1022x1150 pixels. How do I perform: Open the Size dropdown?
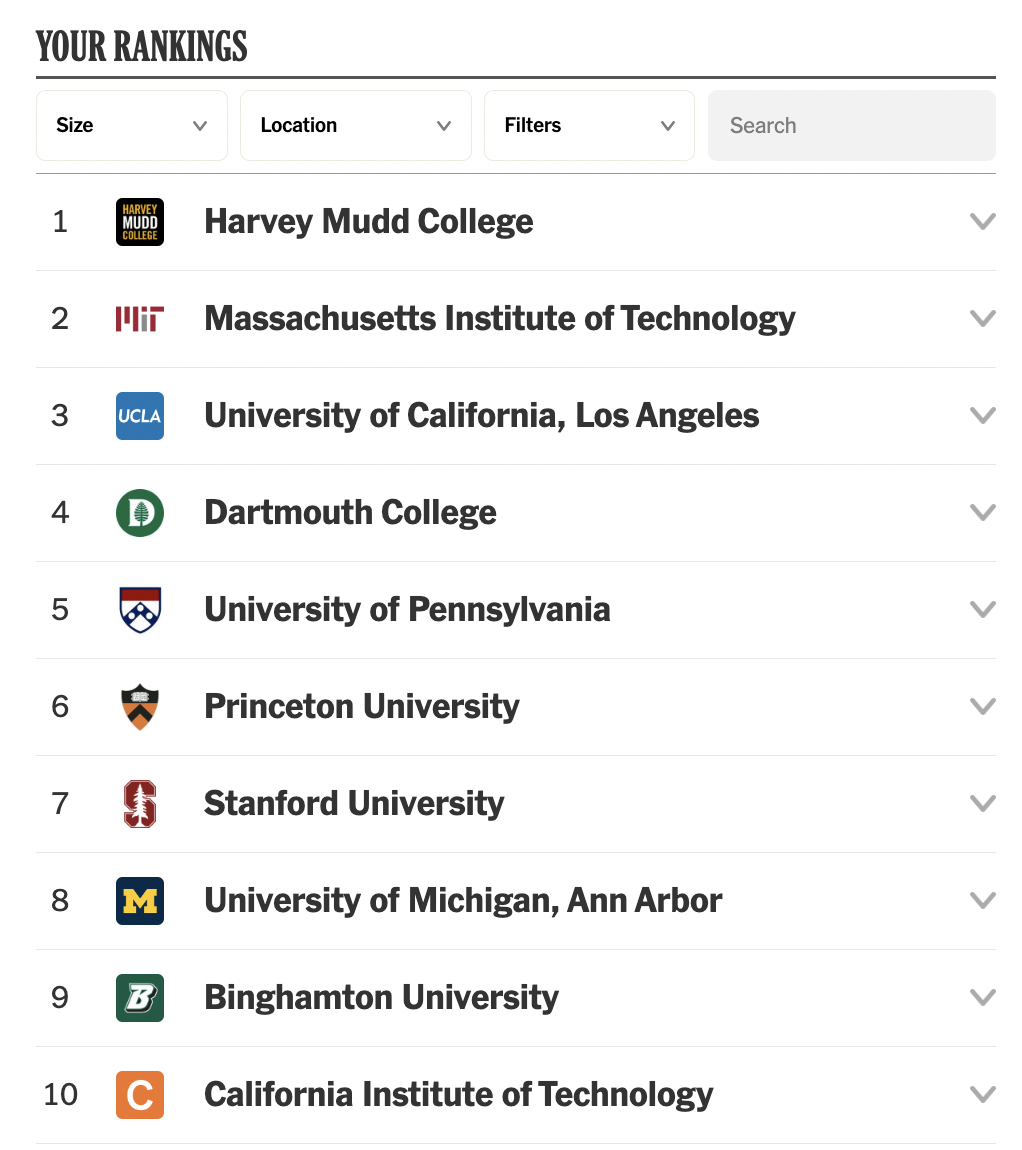pyautogui.click(x=132, y=126)
